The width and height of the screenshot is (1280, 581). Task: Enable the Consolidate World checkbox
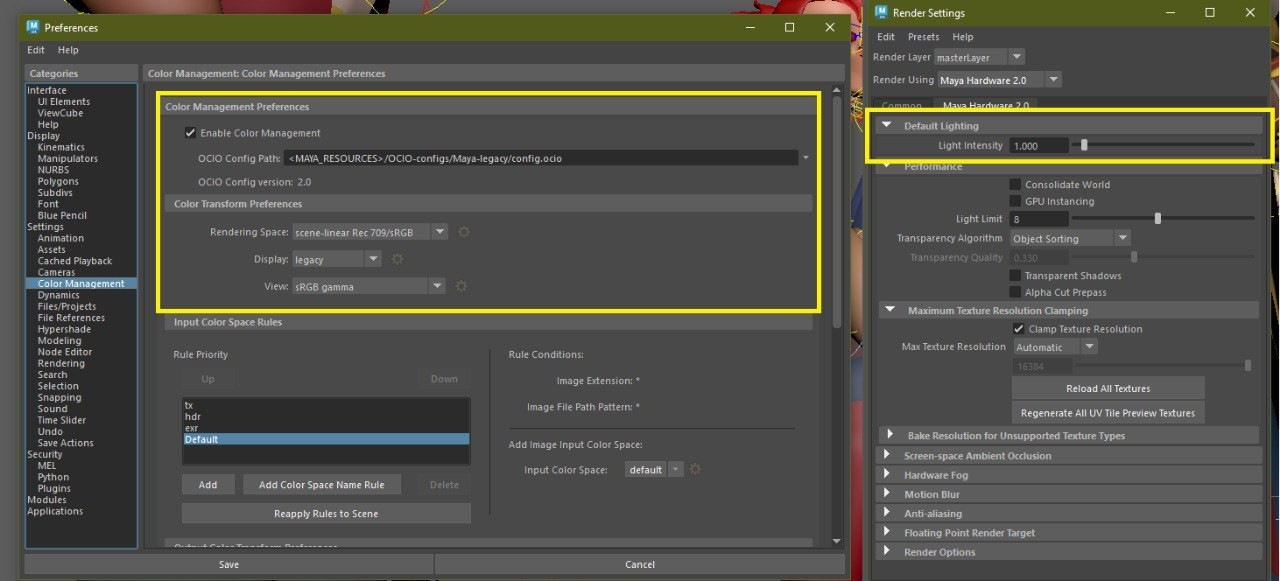point(1015,185)
